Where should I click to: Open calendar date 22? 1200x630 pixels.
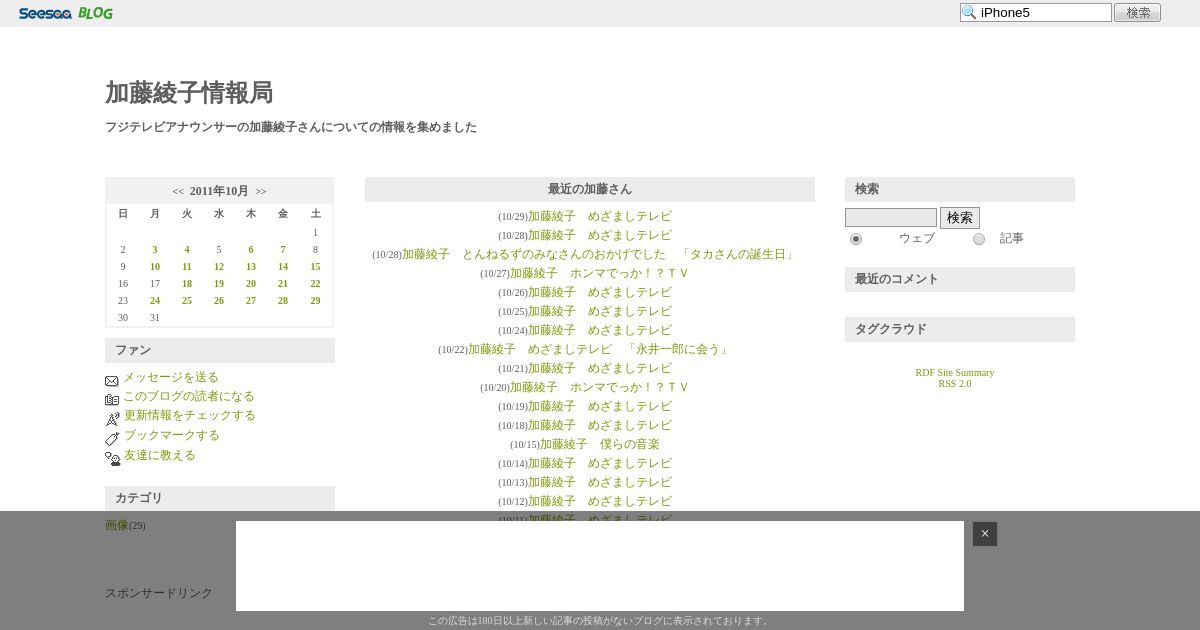(x=315, y=284)
